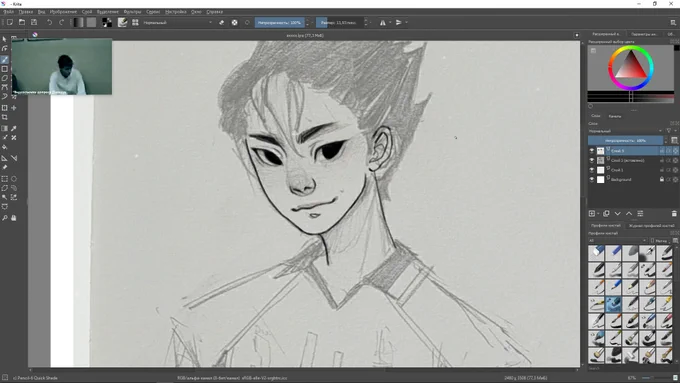
Task: Switch to the Каналы tab
Action: coord(615,116)
